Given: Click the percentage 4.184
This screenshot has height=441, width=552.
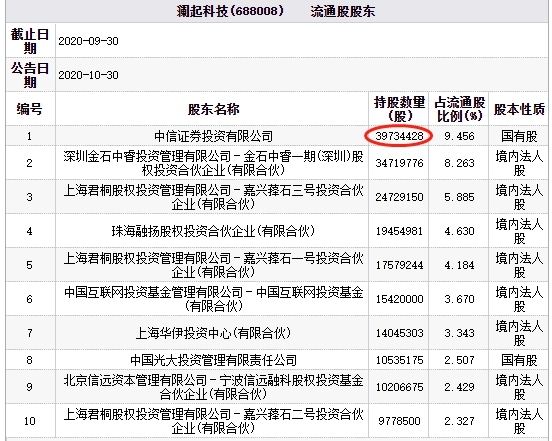Looking at the screenshot, I should pyautogui.click(x=459, y=265).
